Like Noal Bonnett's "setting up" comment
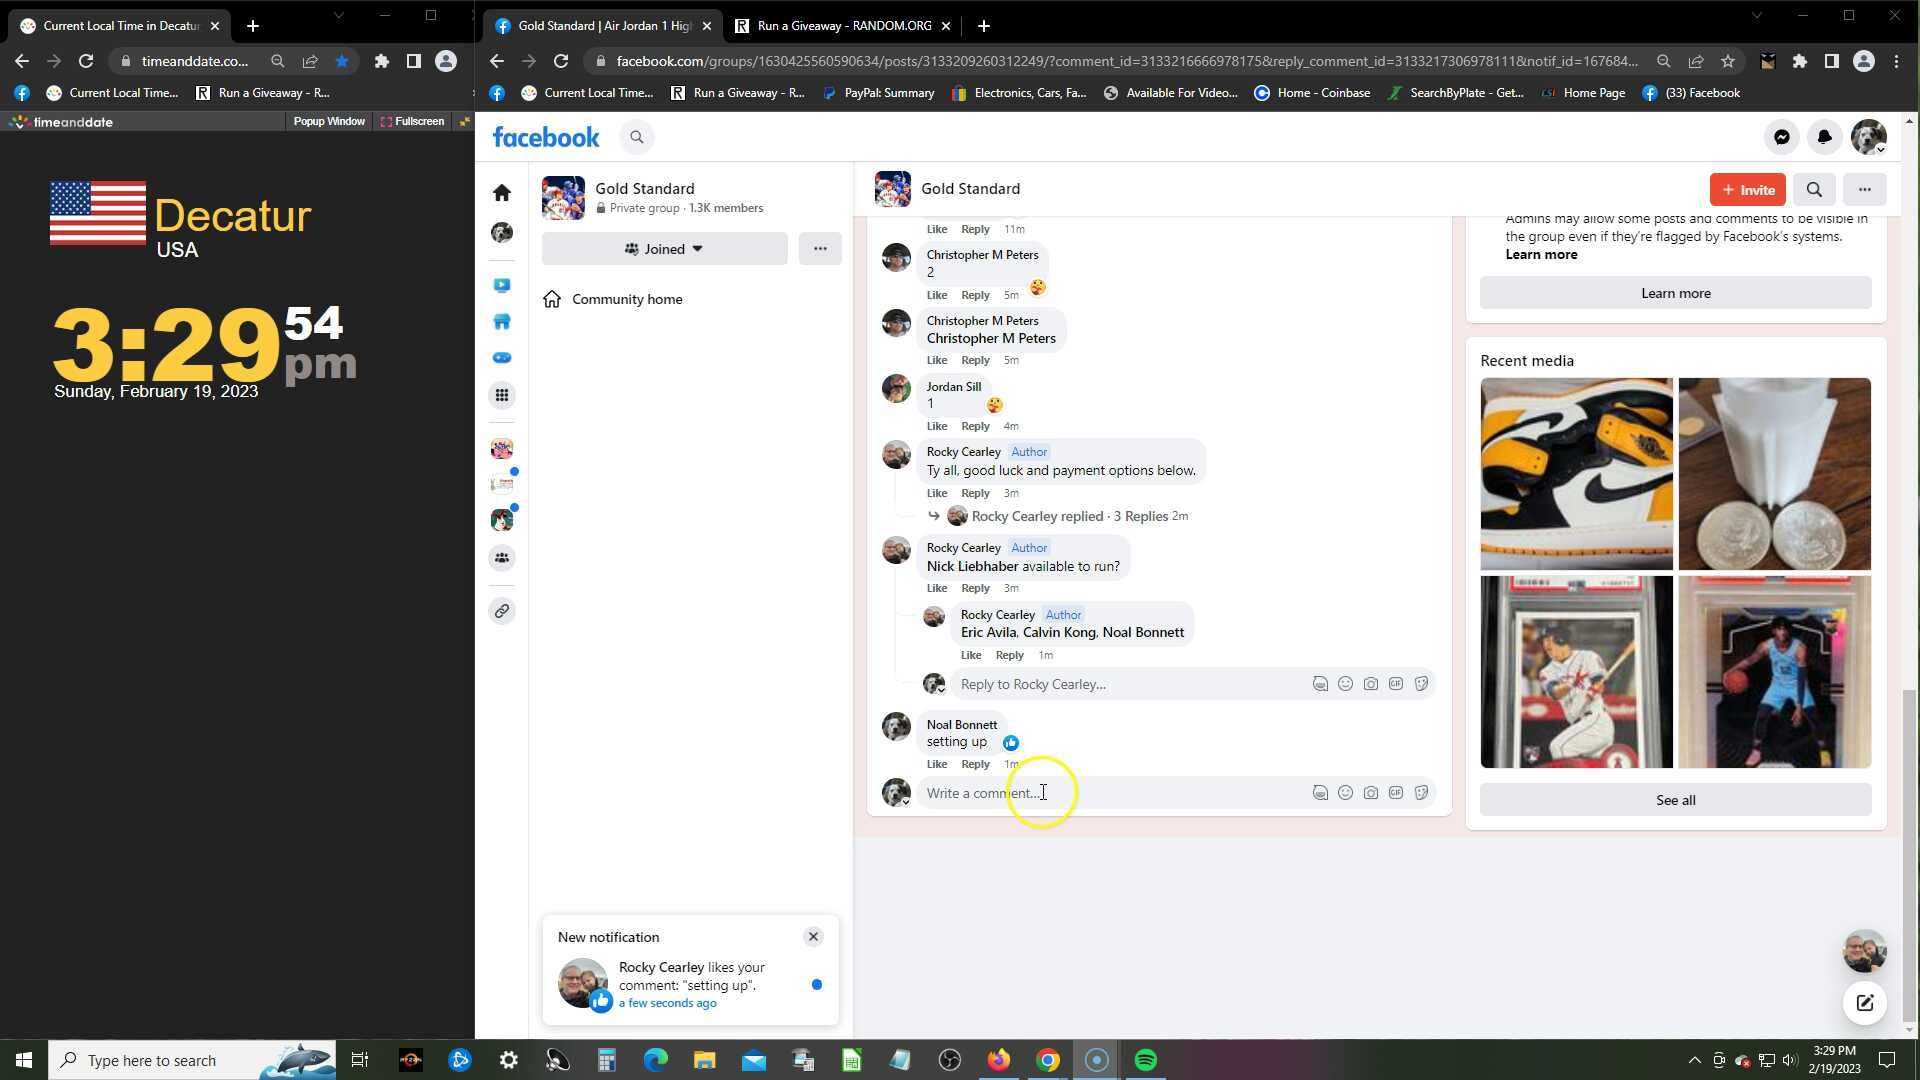 coord(936,764)
